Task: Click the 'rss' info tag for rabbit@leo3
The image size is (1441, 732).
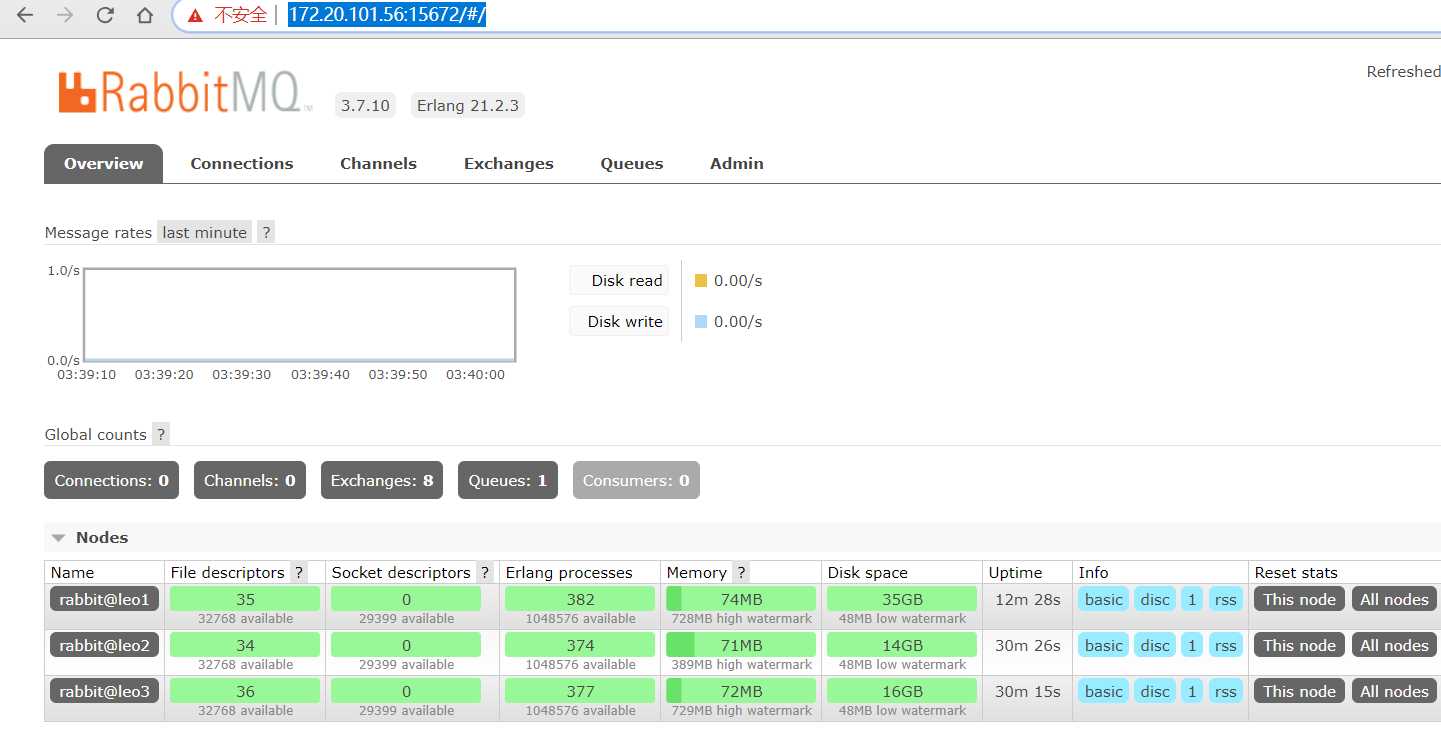Action: pyautogui.click(x=1225, y=691)
